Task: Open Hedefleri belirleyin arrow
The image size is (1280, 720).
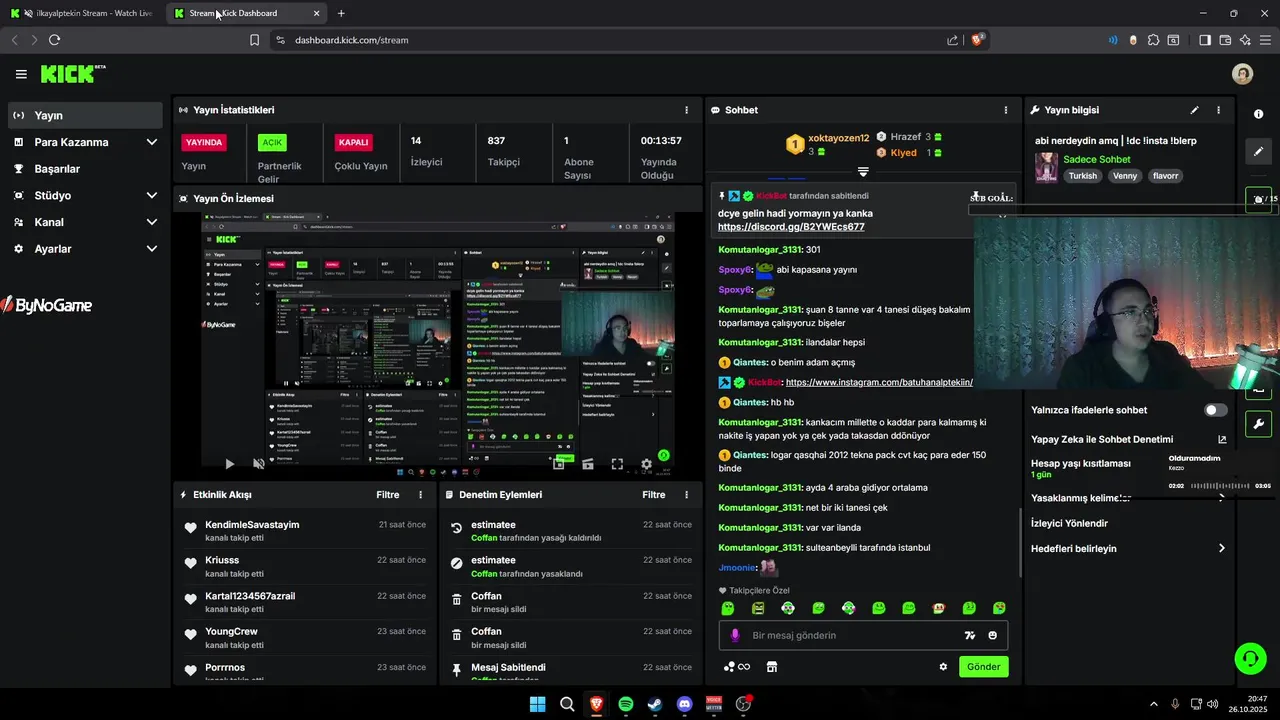Action: tap(1221, 548)
